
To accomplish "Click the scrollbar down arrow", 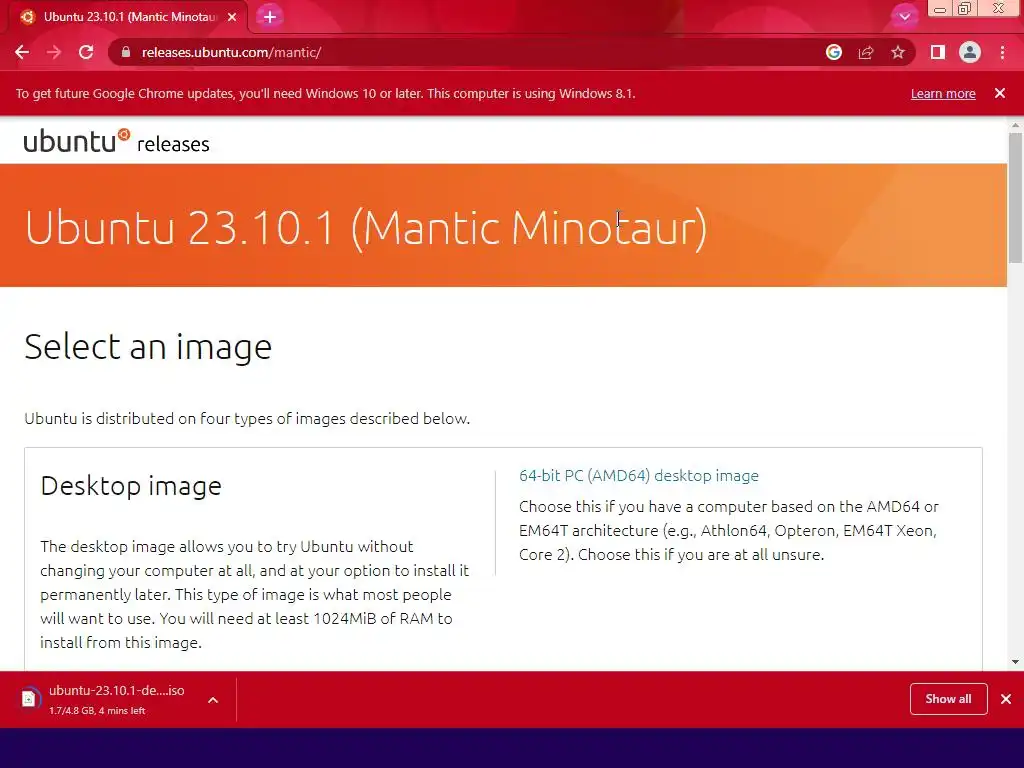I will coord(1015,662).
